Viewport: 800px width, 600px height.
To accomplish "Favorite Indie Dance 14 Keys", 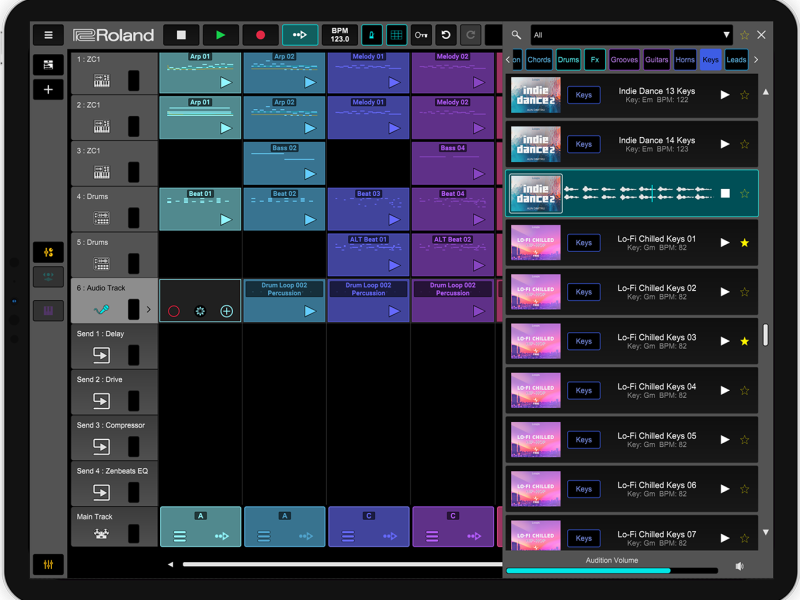I will [744, 144].
